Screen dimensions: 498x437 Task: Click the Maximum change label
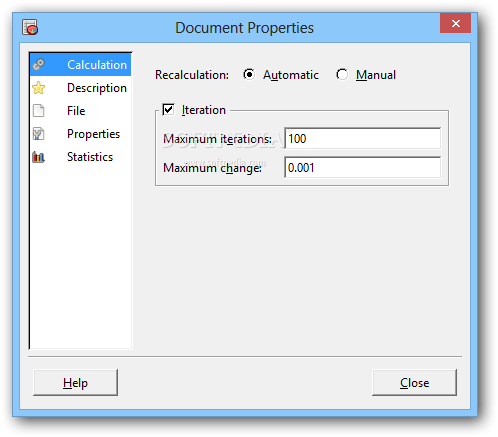tap(212, 168)
